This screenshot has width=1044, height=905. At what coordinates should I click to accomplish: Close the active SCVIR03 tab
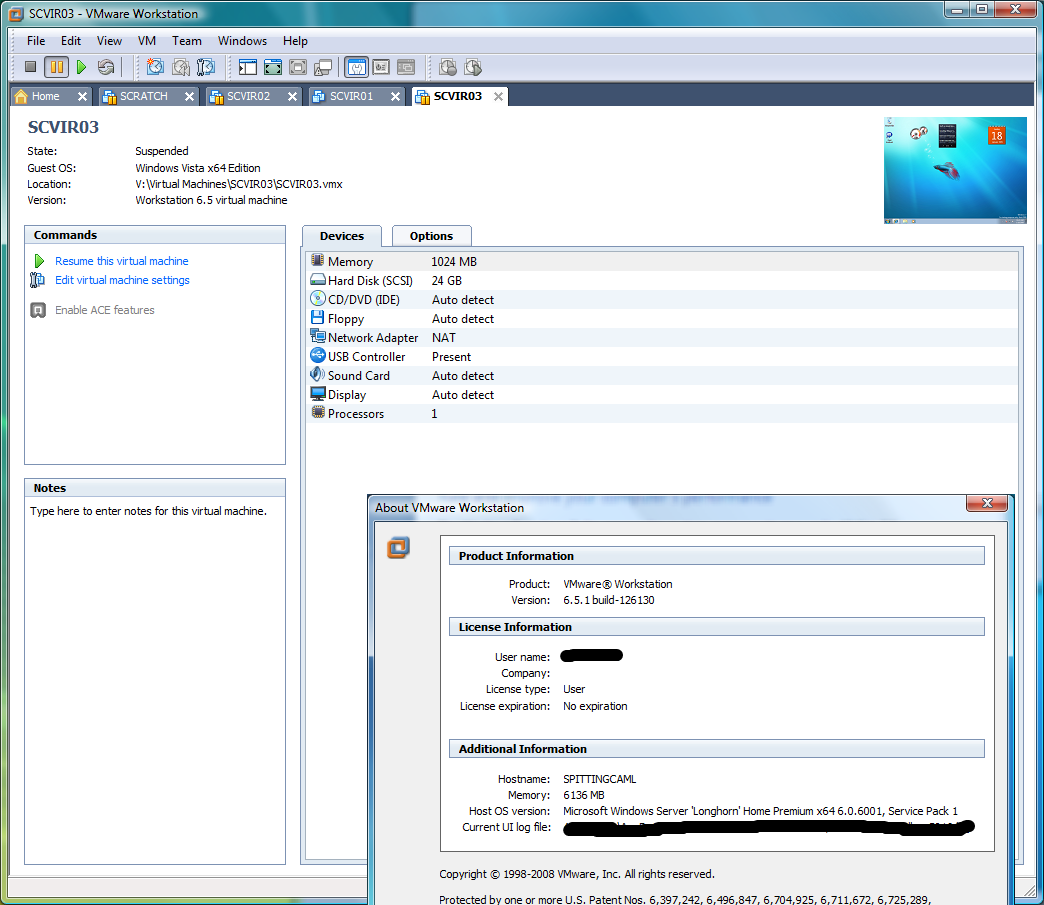point(498,97)
